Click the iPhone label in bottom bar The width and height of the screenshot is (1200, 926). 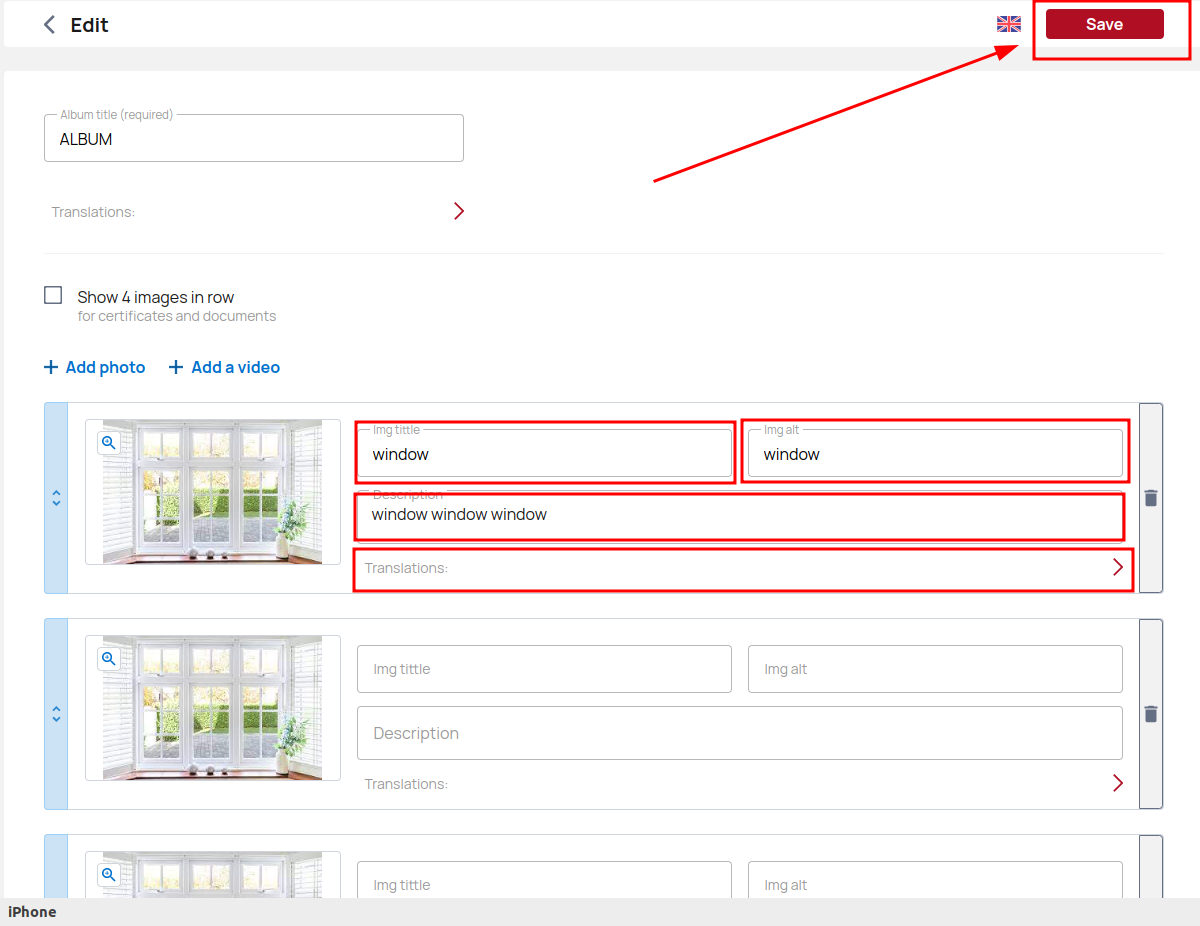coord(32,912)
